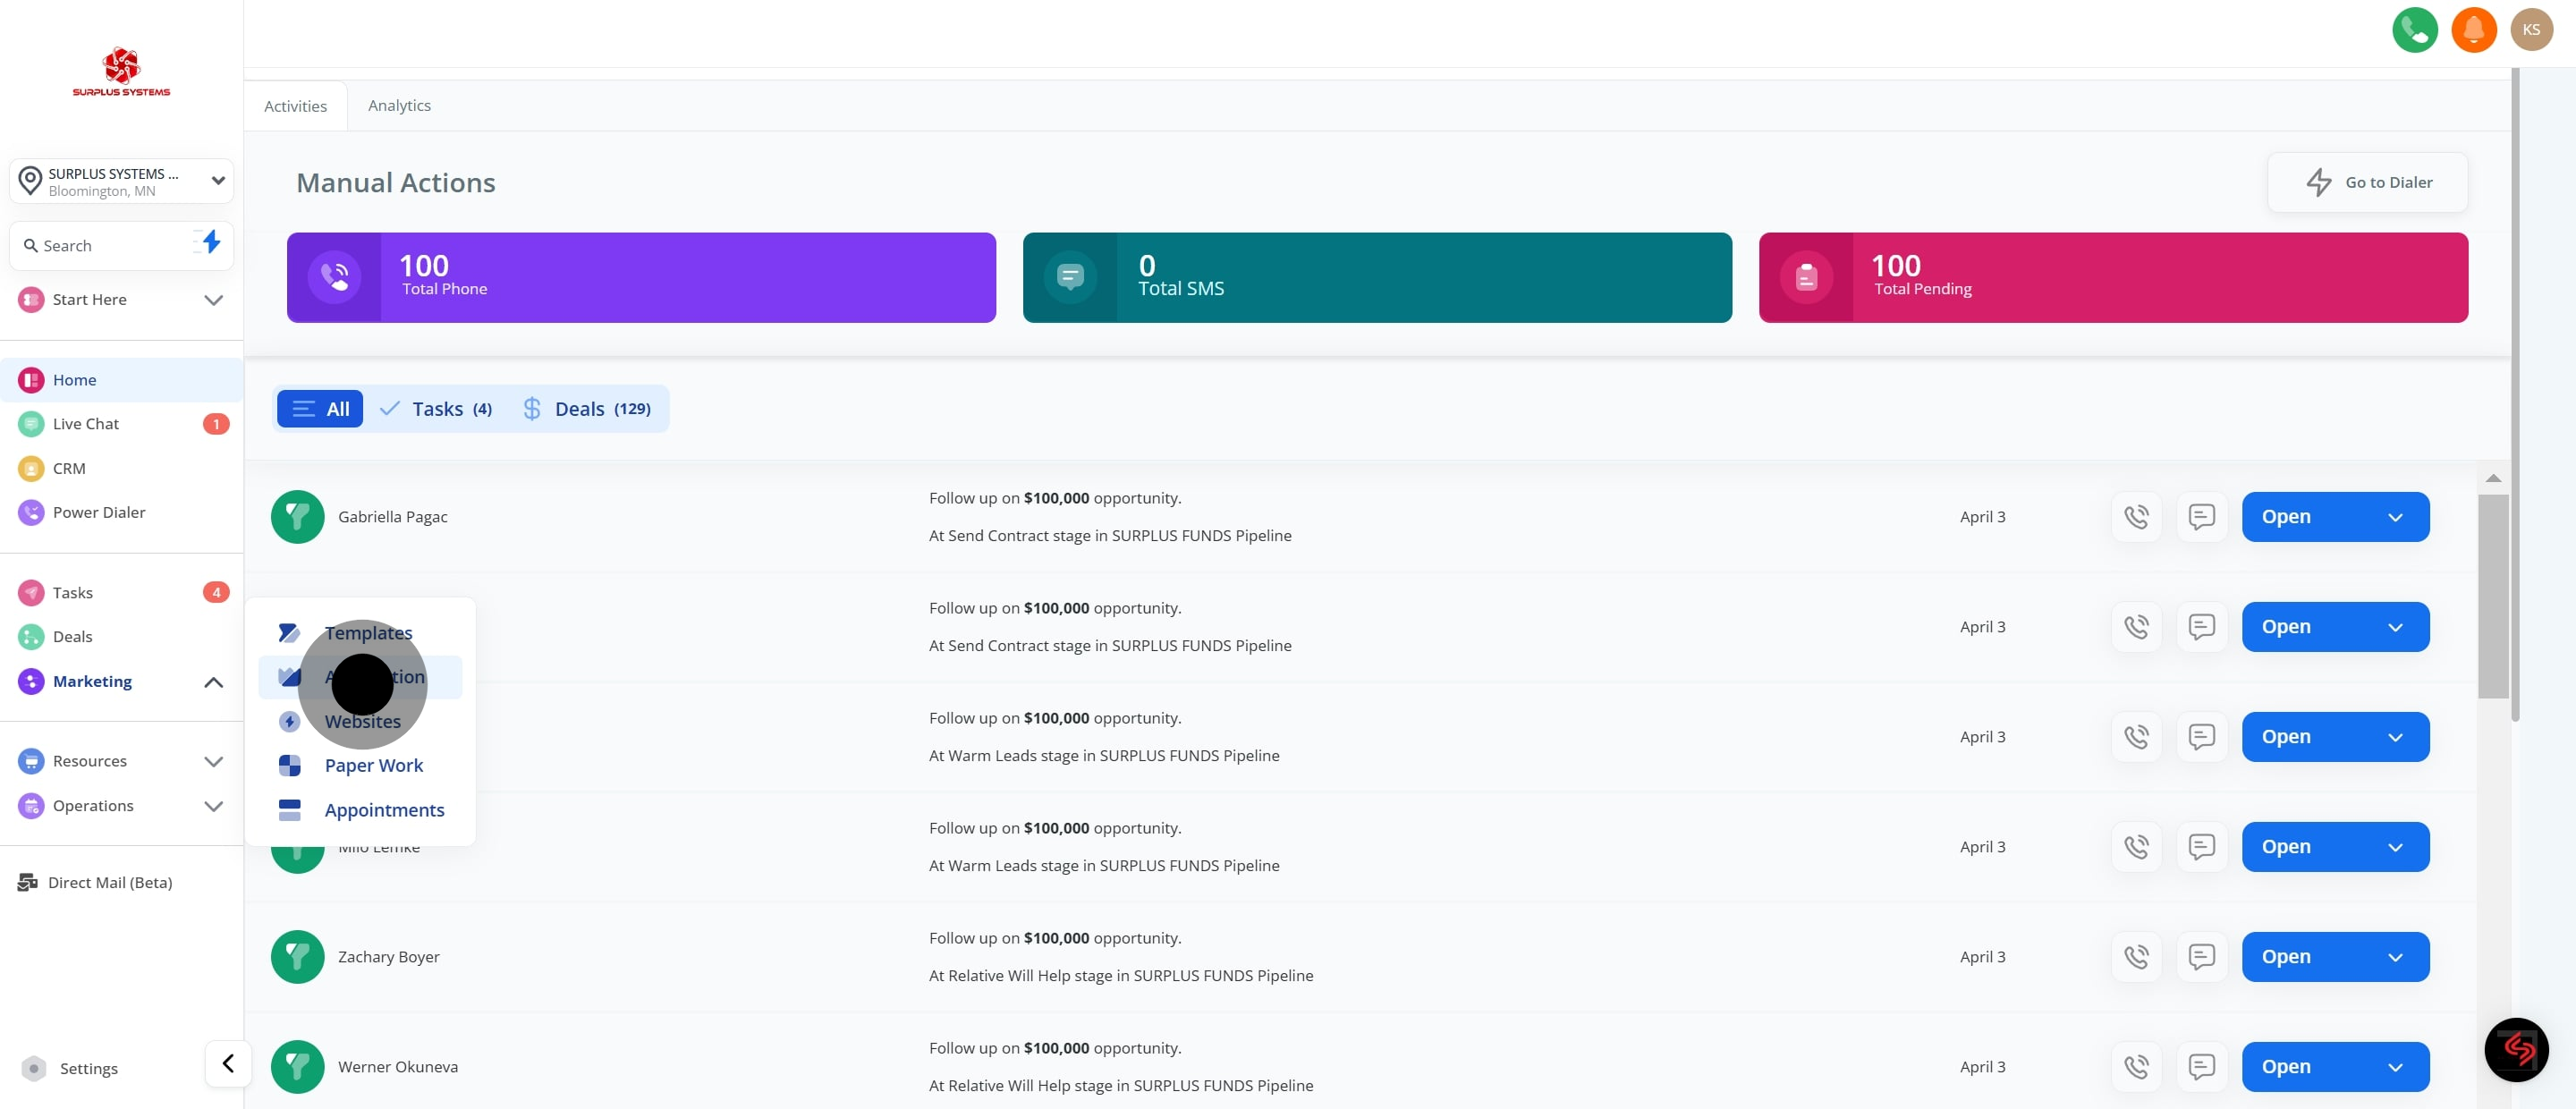Switch to the Analytics tab
Image resolution: width=2576 pixels, height=1109 pixels.
coord(399,105)
